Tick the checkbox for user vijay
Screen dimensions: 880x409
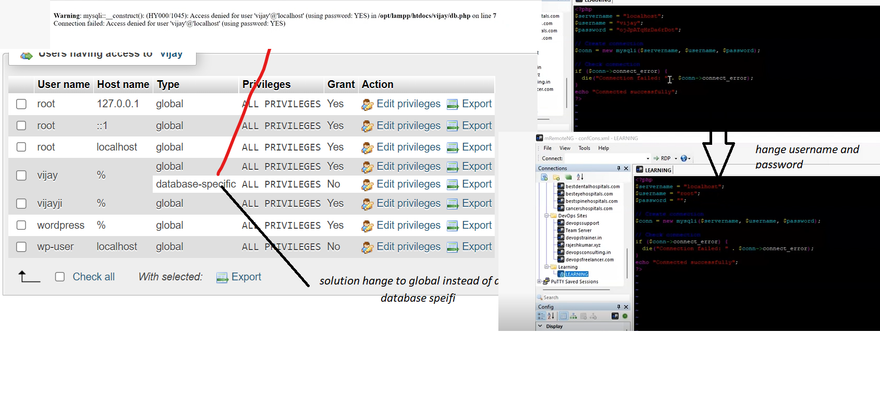pos(21,175)
